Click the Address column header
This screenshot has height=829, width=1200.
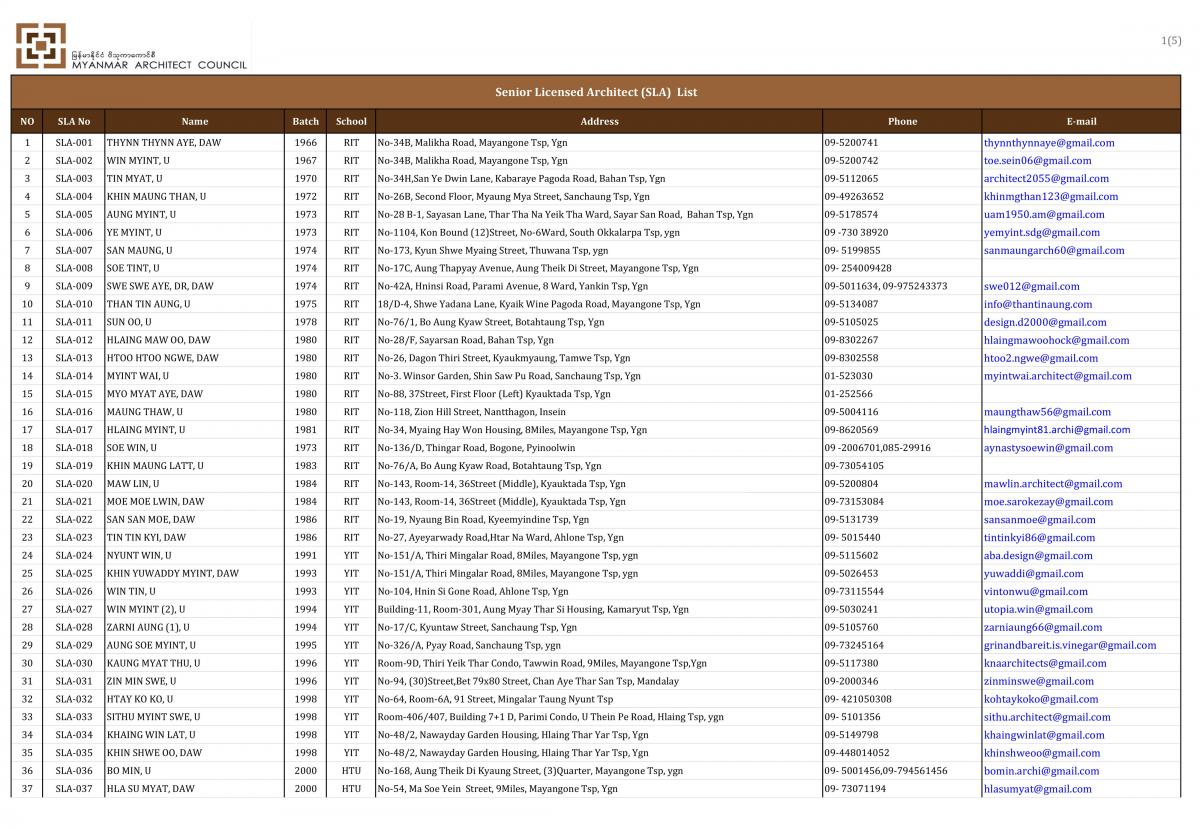coord(599,122)
